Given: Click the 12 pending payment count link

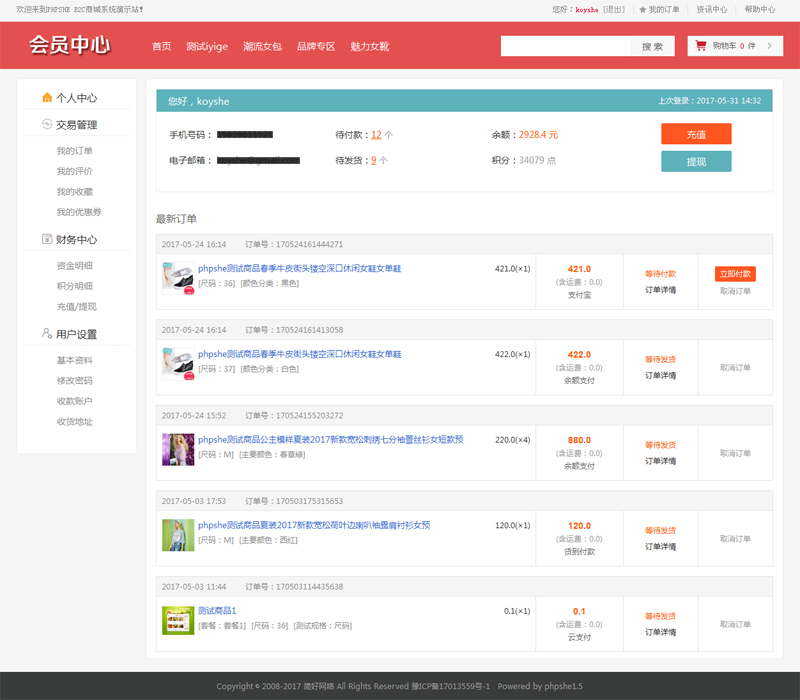Looking at the screenshot, I should [376, 134].
